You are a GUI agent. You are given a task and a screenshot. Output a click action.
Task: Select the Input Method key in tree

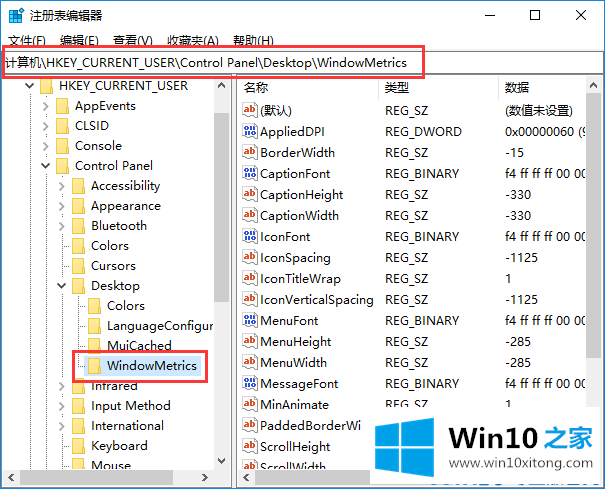point(131,406)
